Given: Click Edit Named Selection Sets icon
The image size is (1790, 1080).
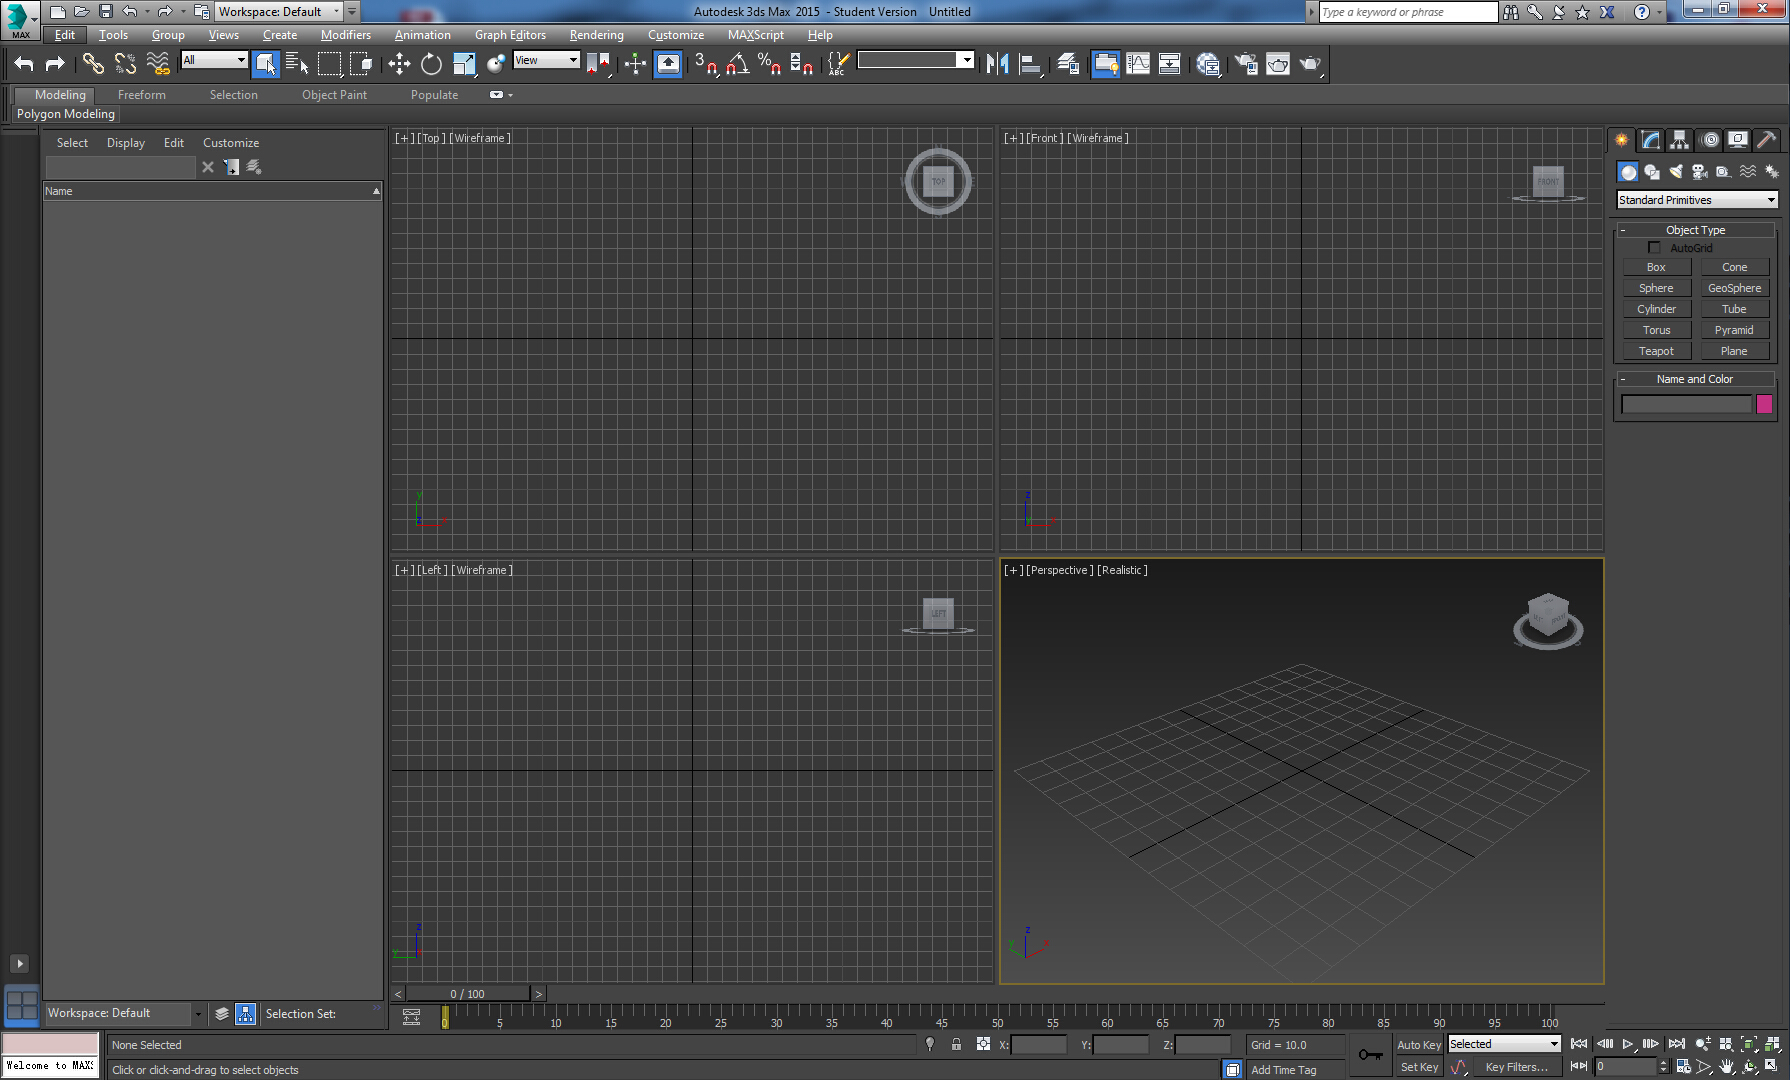Looking at the screenshot, I should coord(838,64).
